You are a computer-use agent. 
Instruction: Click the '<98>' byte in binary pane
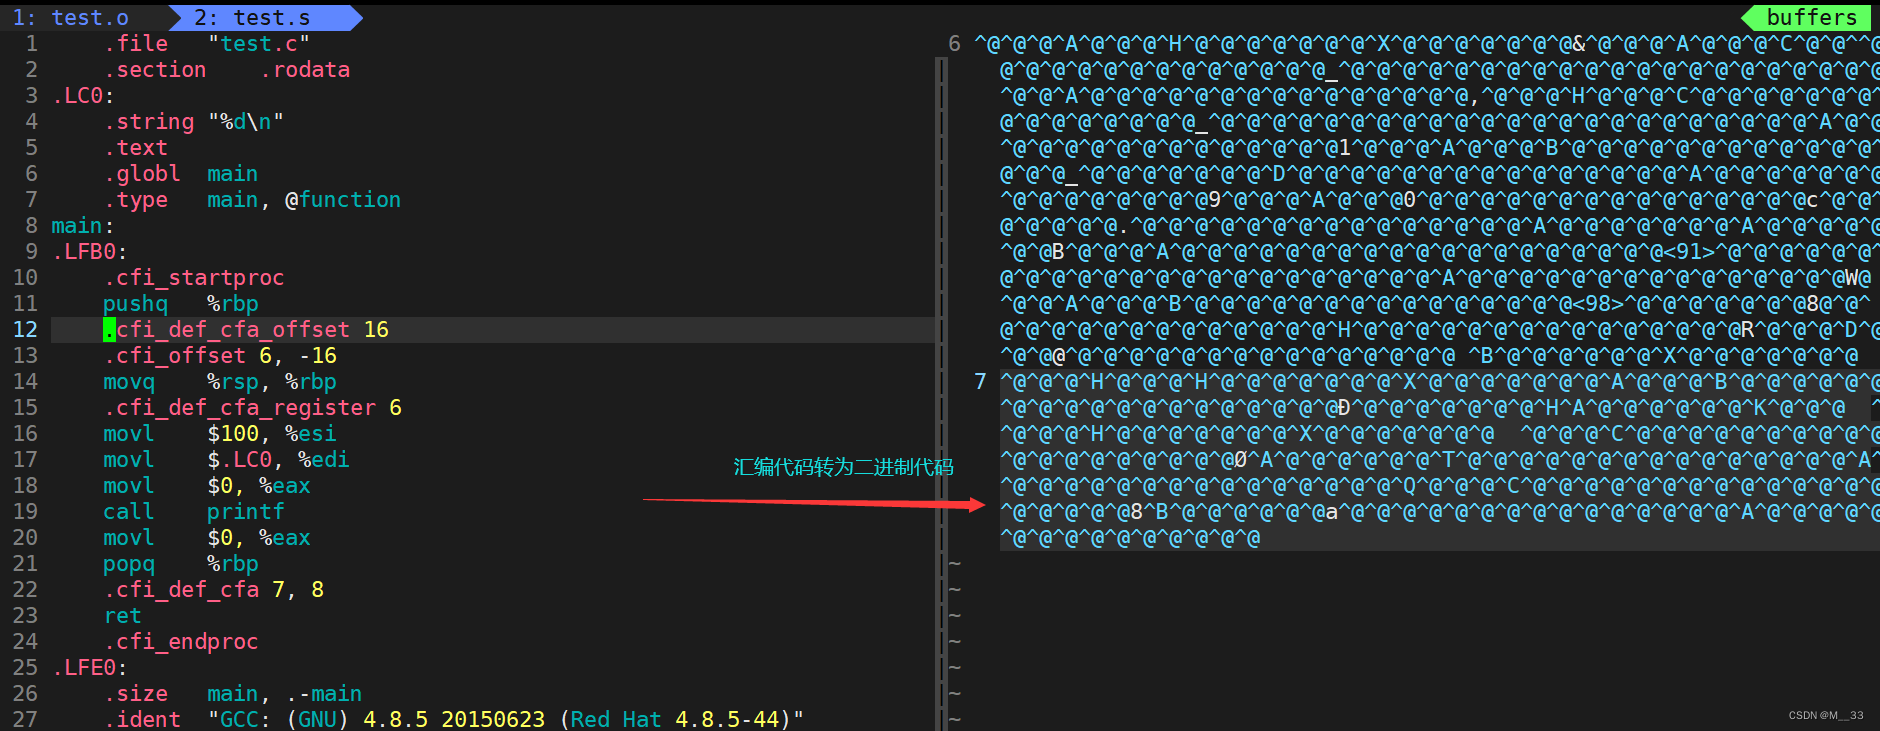pos(1598,304)
